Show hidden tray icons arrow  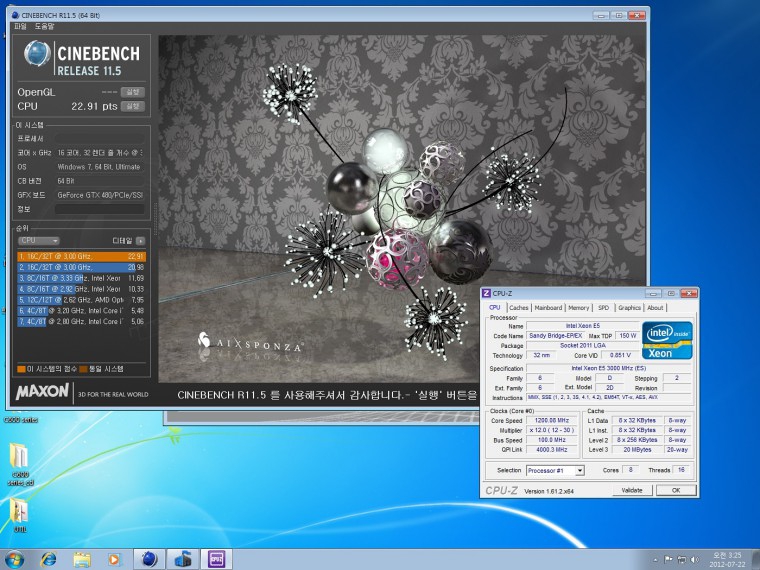click(655, 560)
